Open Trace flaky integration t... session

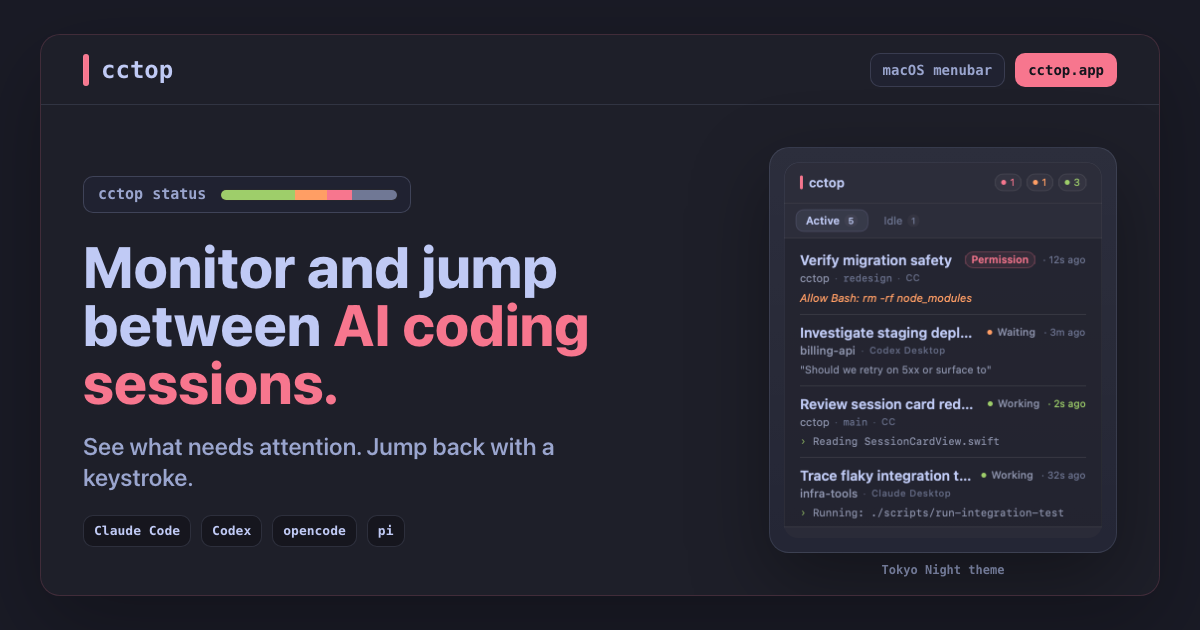943,493
